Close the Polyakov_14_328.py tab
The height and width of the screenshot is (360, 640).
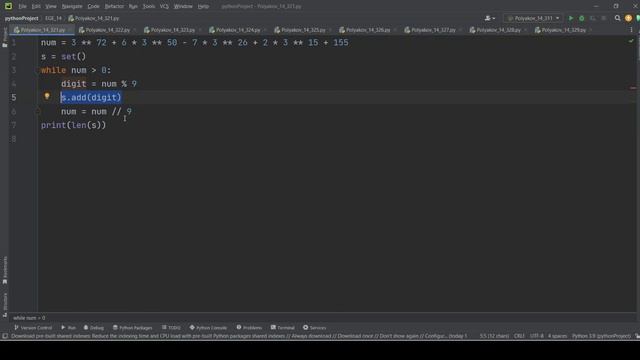click(x=525, y=30)
